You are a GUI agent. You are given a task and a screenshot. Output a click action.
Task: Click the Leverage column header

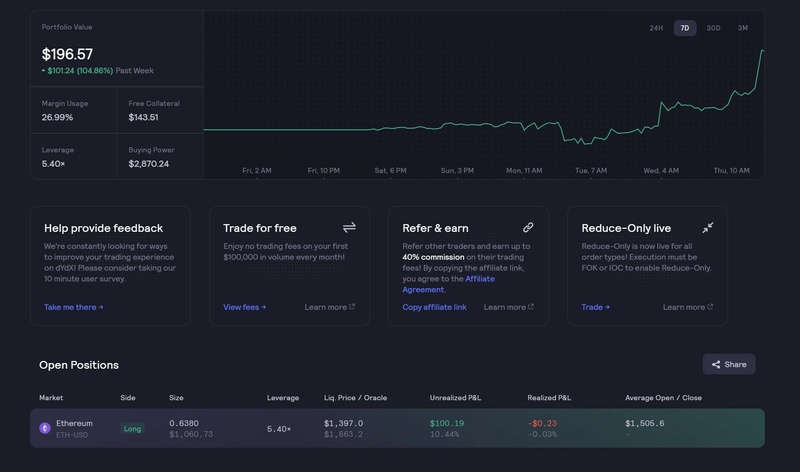point(283,398)
